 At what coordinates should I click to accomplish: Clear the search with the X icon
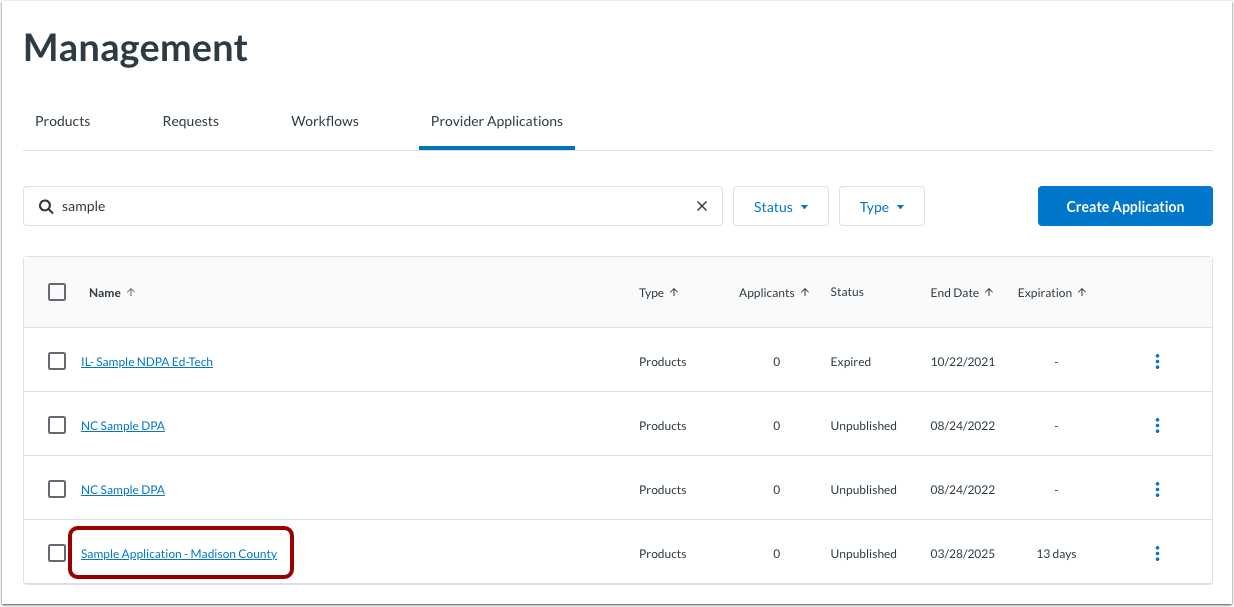[x=701, y=206]
